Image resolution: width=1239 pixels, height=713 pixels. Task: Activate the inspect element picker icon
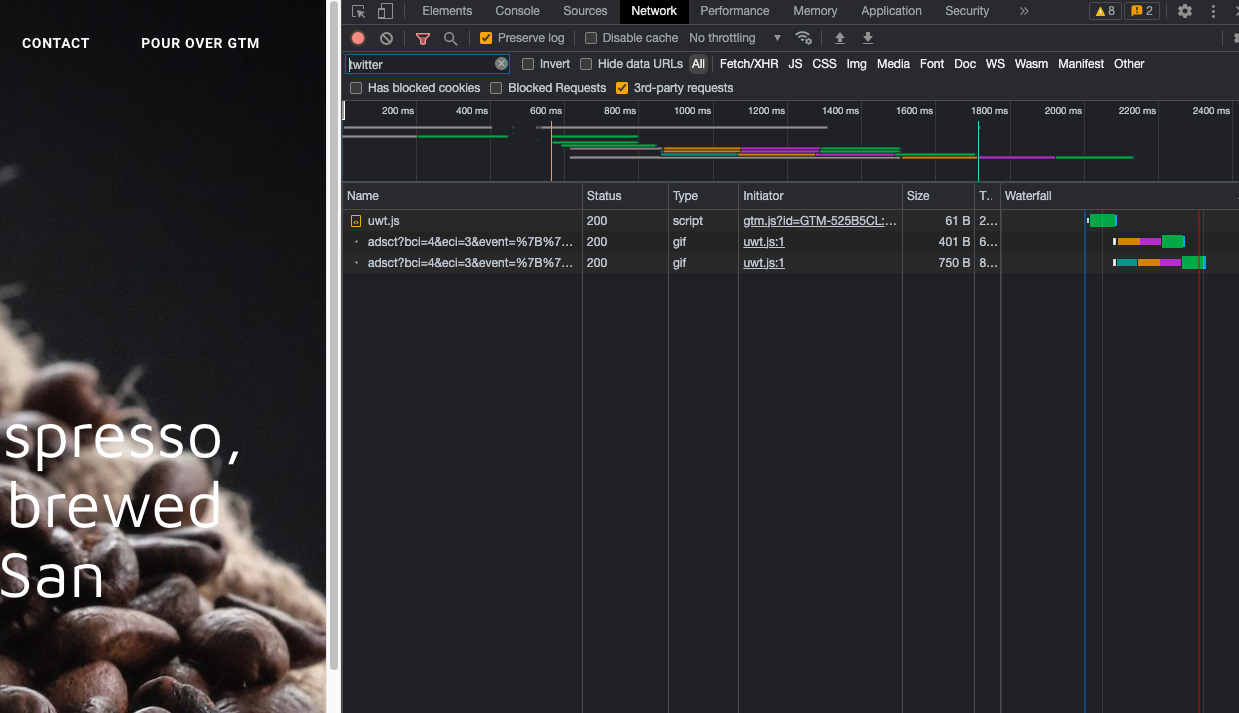359,11
